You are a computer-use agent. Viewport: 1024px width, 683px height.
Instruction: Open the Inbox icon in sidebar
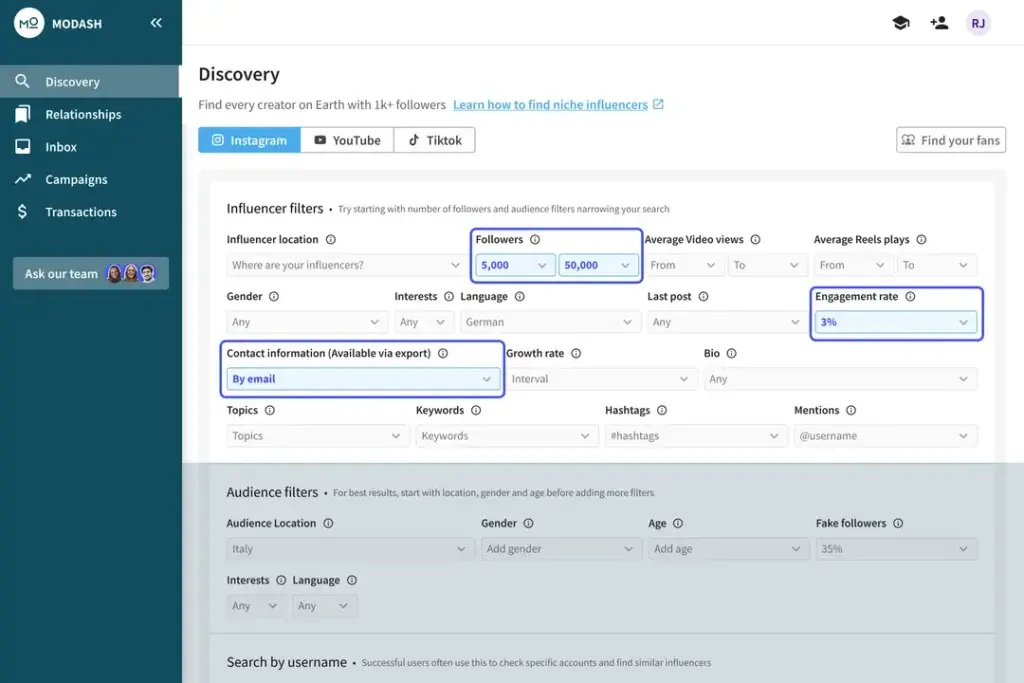(22, 147)
